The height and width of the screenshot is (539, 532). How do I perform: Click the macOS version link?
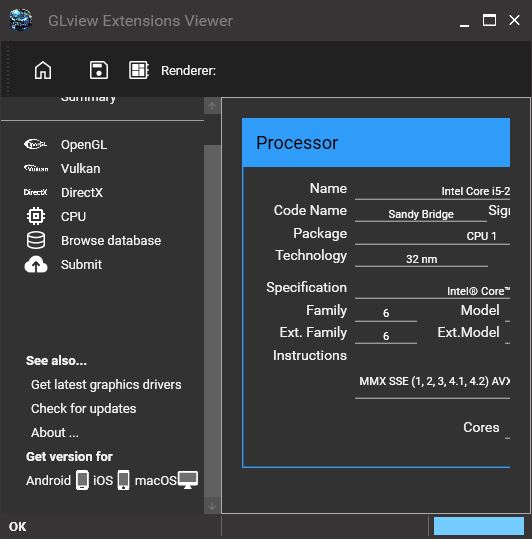tap(156, 481)
